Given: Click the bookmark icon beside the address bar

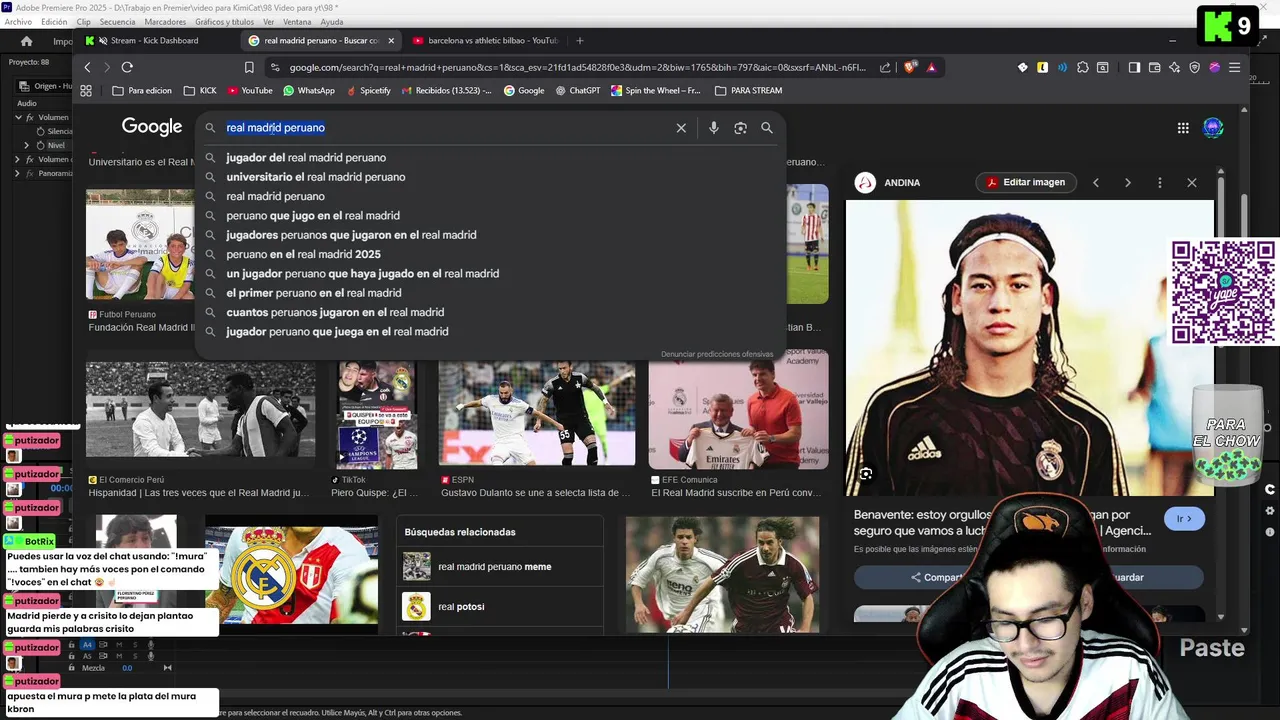Looking at the screenshot, I should (249, 67).
